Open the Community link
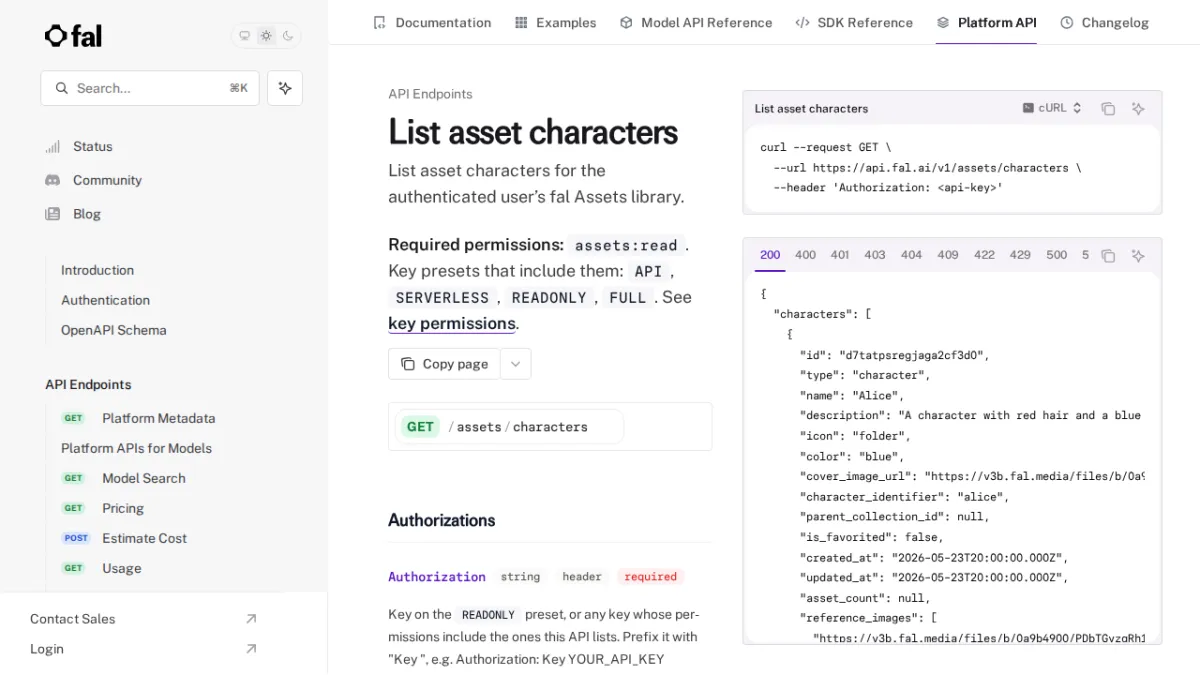Viewport: 1200px width, 675px height. pyautogui.click(x=107, y=180)
